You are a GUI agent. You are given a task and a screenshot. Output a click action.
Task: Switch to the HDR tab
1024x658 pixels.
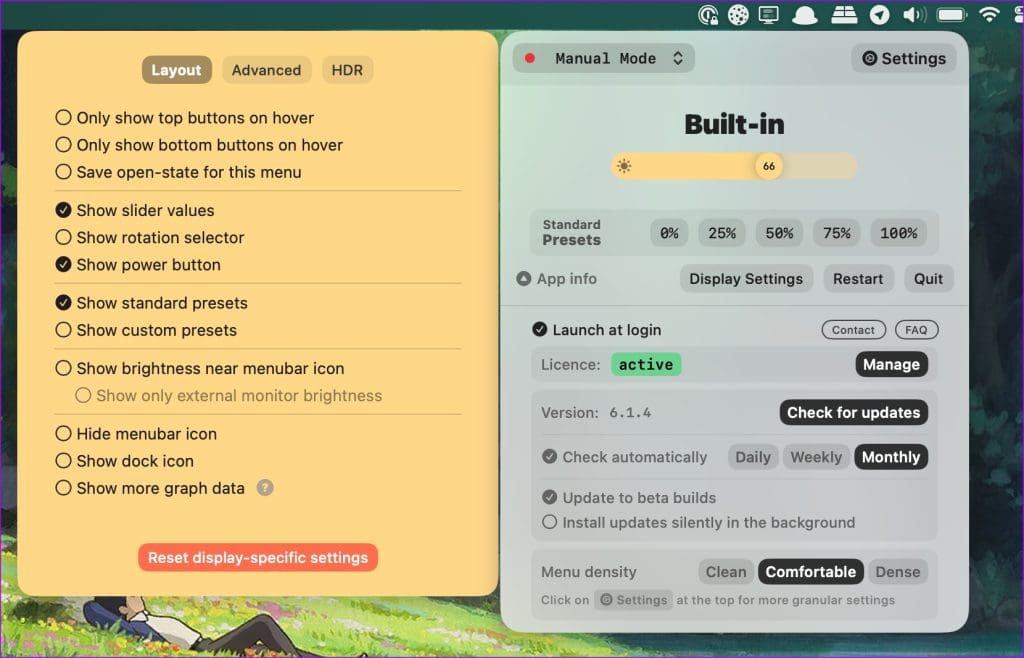(x=347, y=70)
